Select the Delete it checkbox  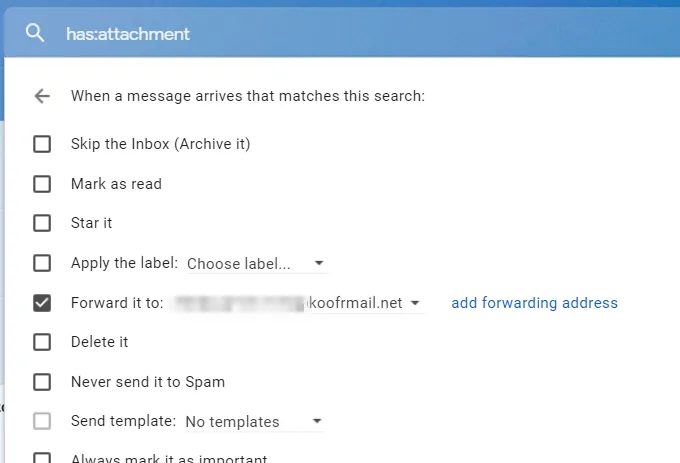42,342
